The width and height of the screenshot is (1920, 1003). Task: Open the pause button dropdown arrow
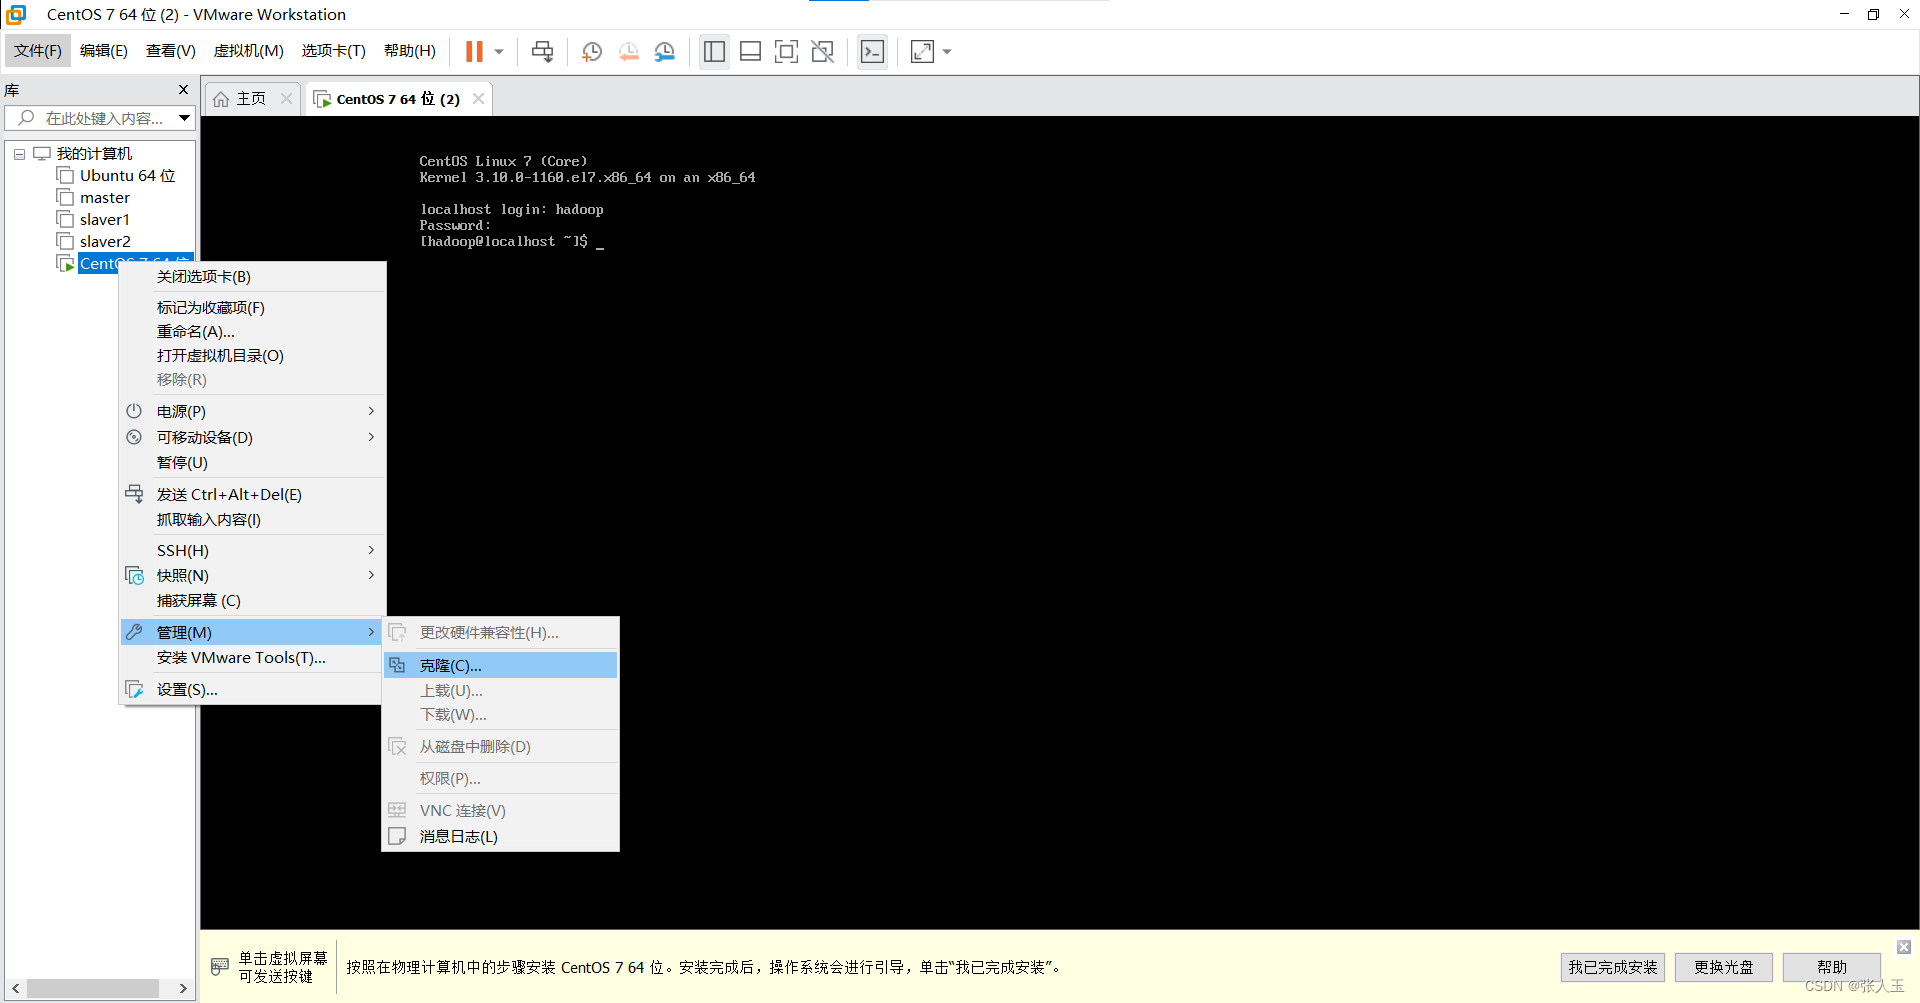(x=499, y=52)
